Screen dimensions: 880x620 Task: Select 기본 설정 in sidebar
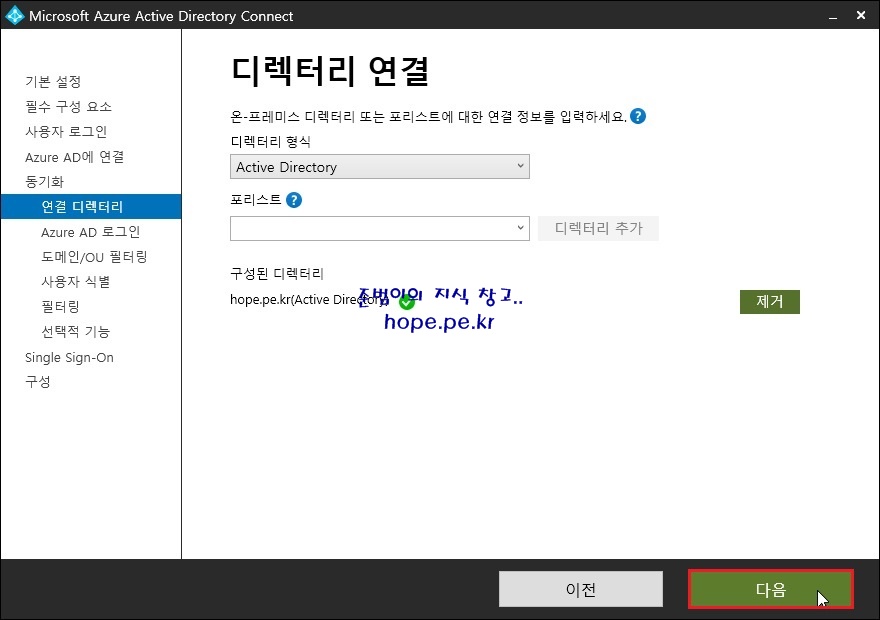53,82
